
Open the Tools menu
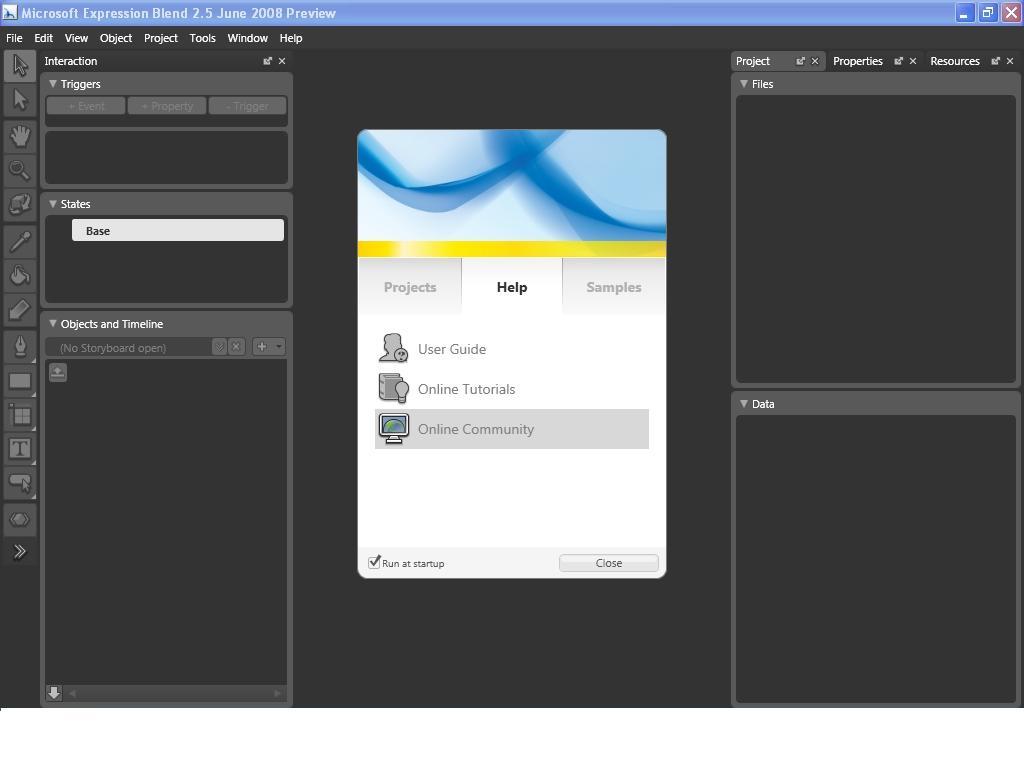pyautogui.click(x=202, y=38)
